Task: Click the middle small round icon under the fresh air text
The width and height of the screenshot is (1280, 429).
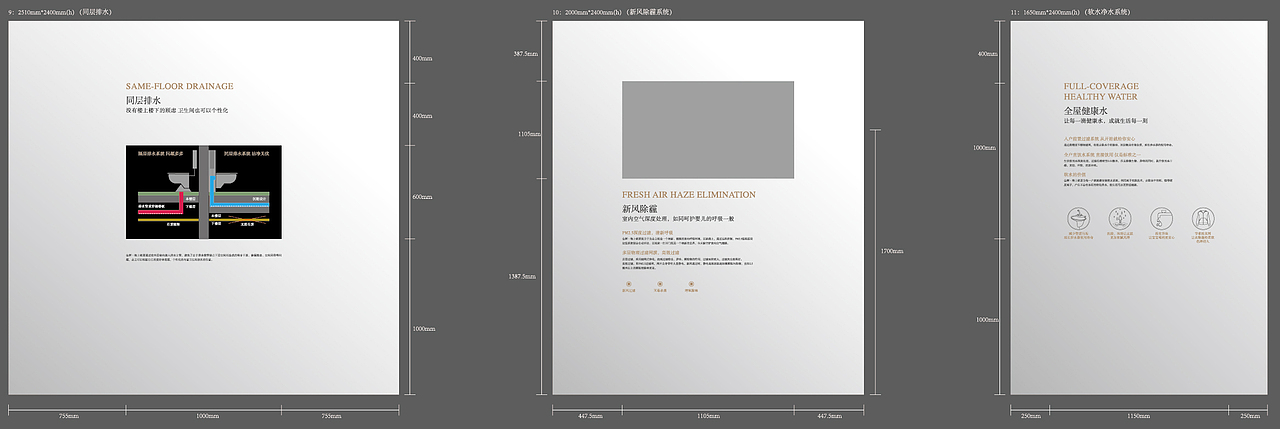Action: [x=660, y=282]
